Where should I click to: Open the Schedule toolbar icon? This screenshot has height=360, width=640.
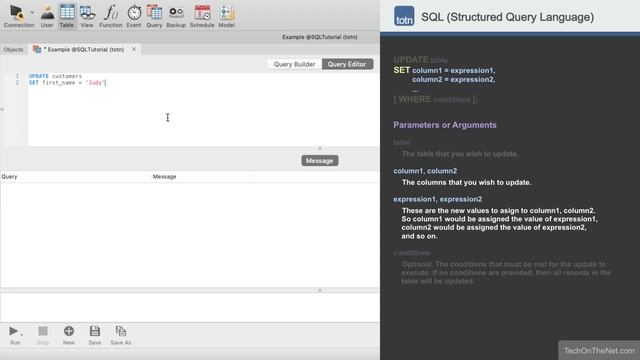[x=202, y=16]
